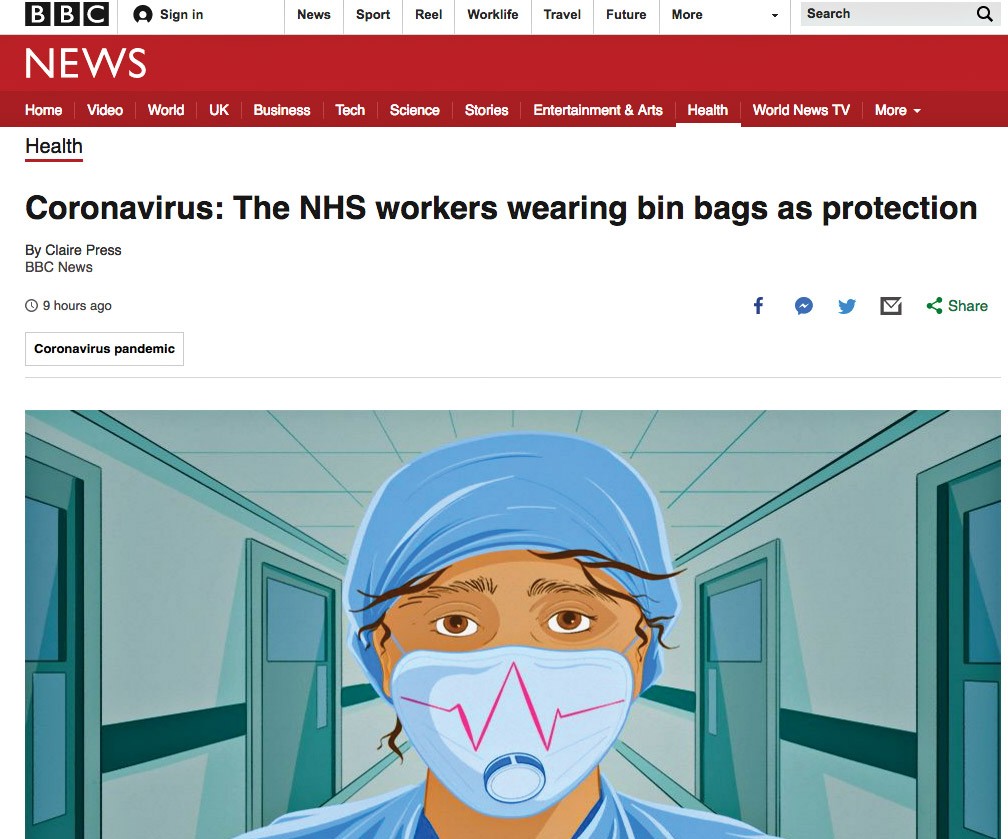This screenshot has height=839, width=1008.
Task: Open the Health tab in navigation
Action: 708,110
